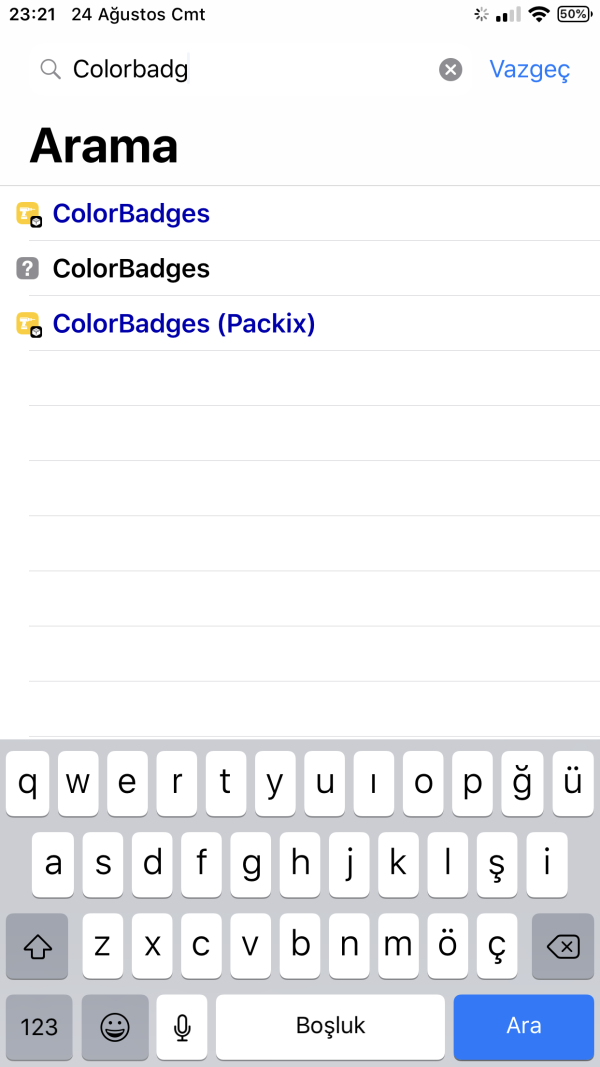
Task: Clear the search field text
Action: coord(451,69)
